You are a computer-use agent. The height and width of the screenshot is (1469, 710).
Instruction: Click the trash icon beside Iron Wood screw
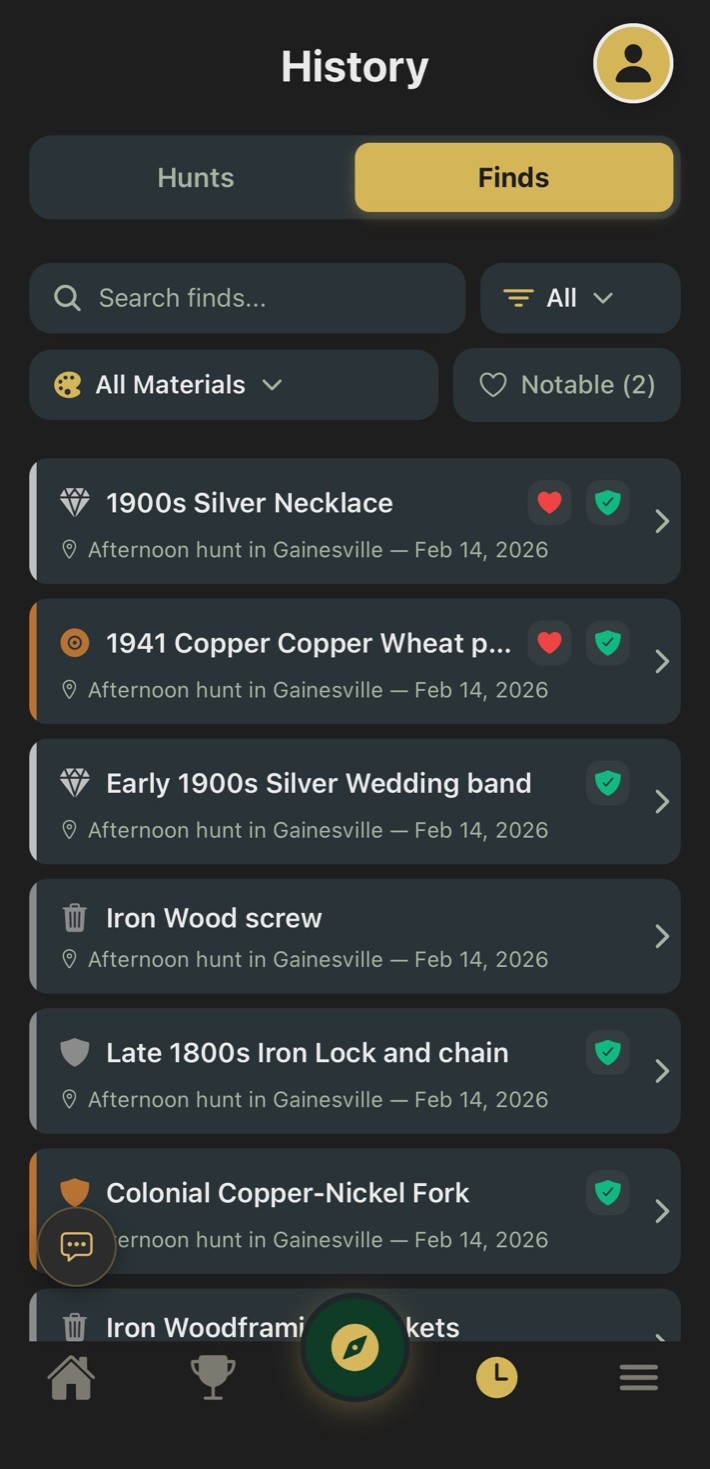[x=74, y=917]
